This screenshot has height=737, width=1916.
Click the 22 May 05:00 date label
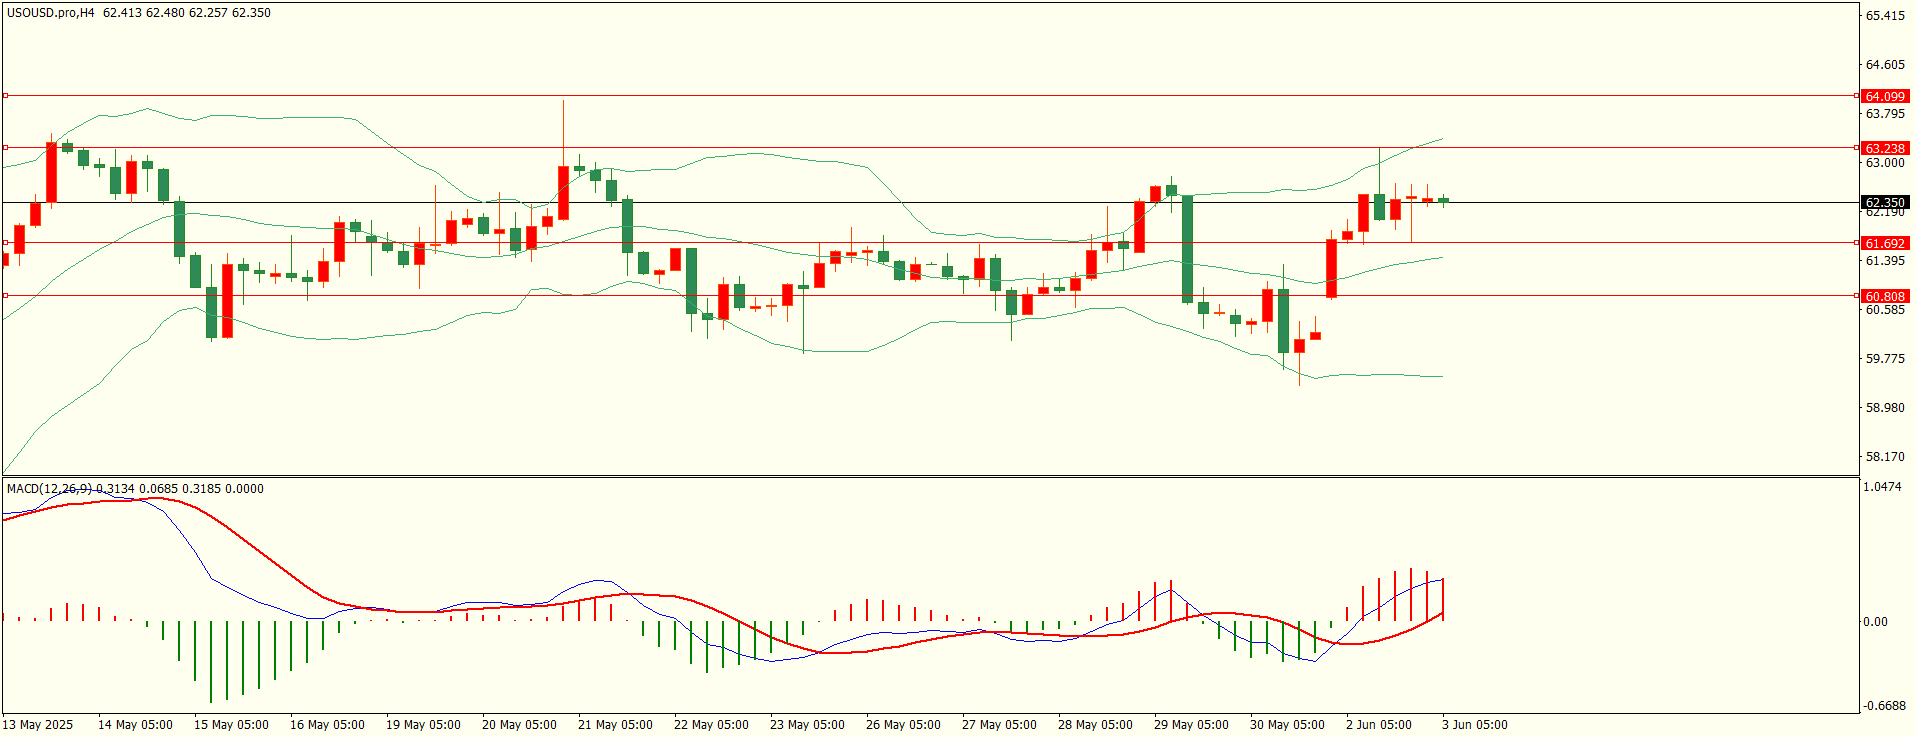click(711, 725)
